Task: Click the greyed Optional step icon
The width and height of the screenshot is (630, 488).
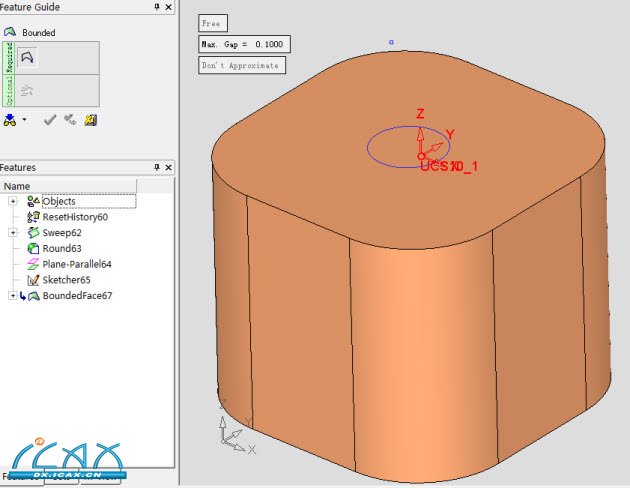Action: (x=28, y=91)
